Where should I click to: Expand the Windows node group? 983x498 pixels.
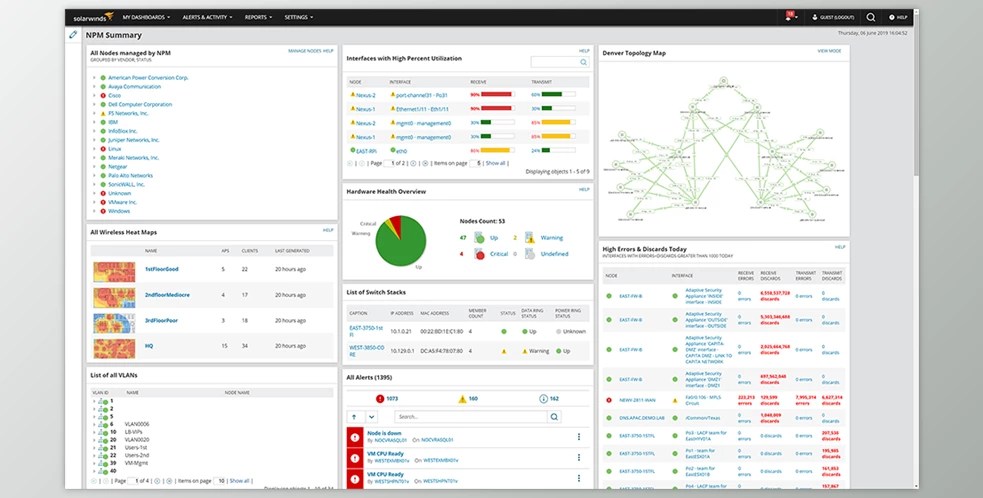(94, 211)
